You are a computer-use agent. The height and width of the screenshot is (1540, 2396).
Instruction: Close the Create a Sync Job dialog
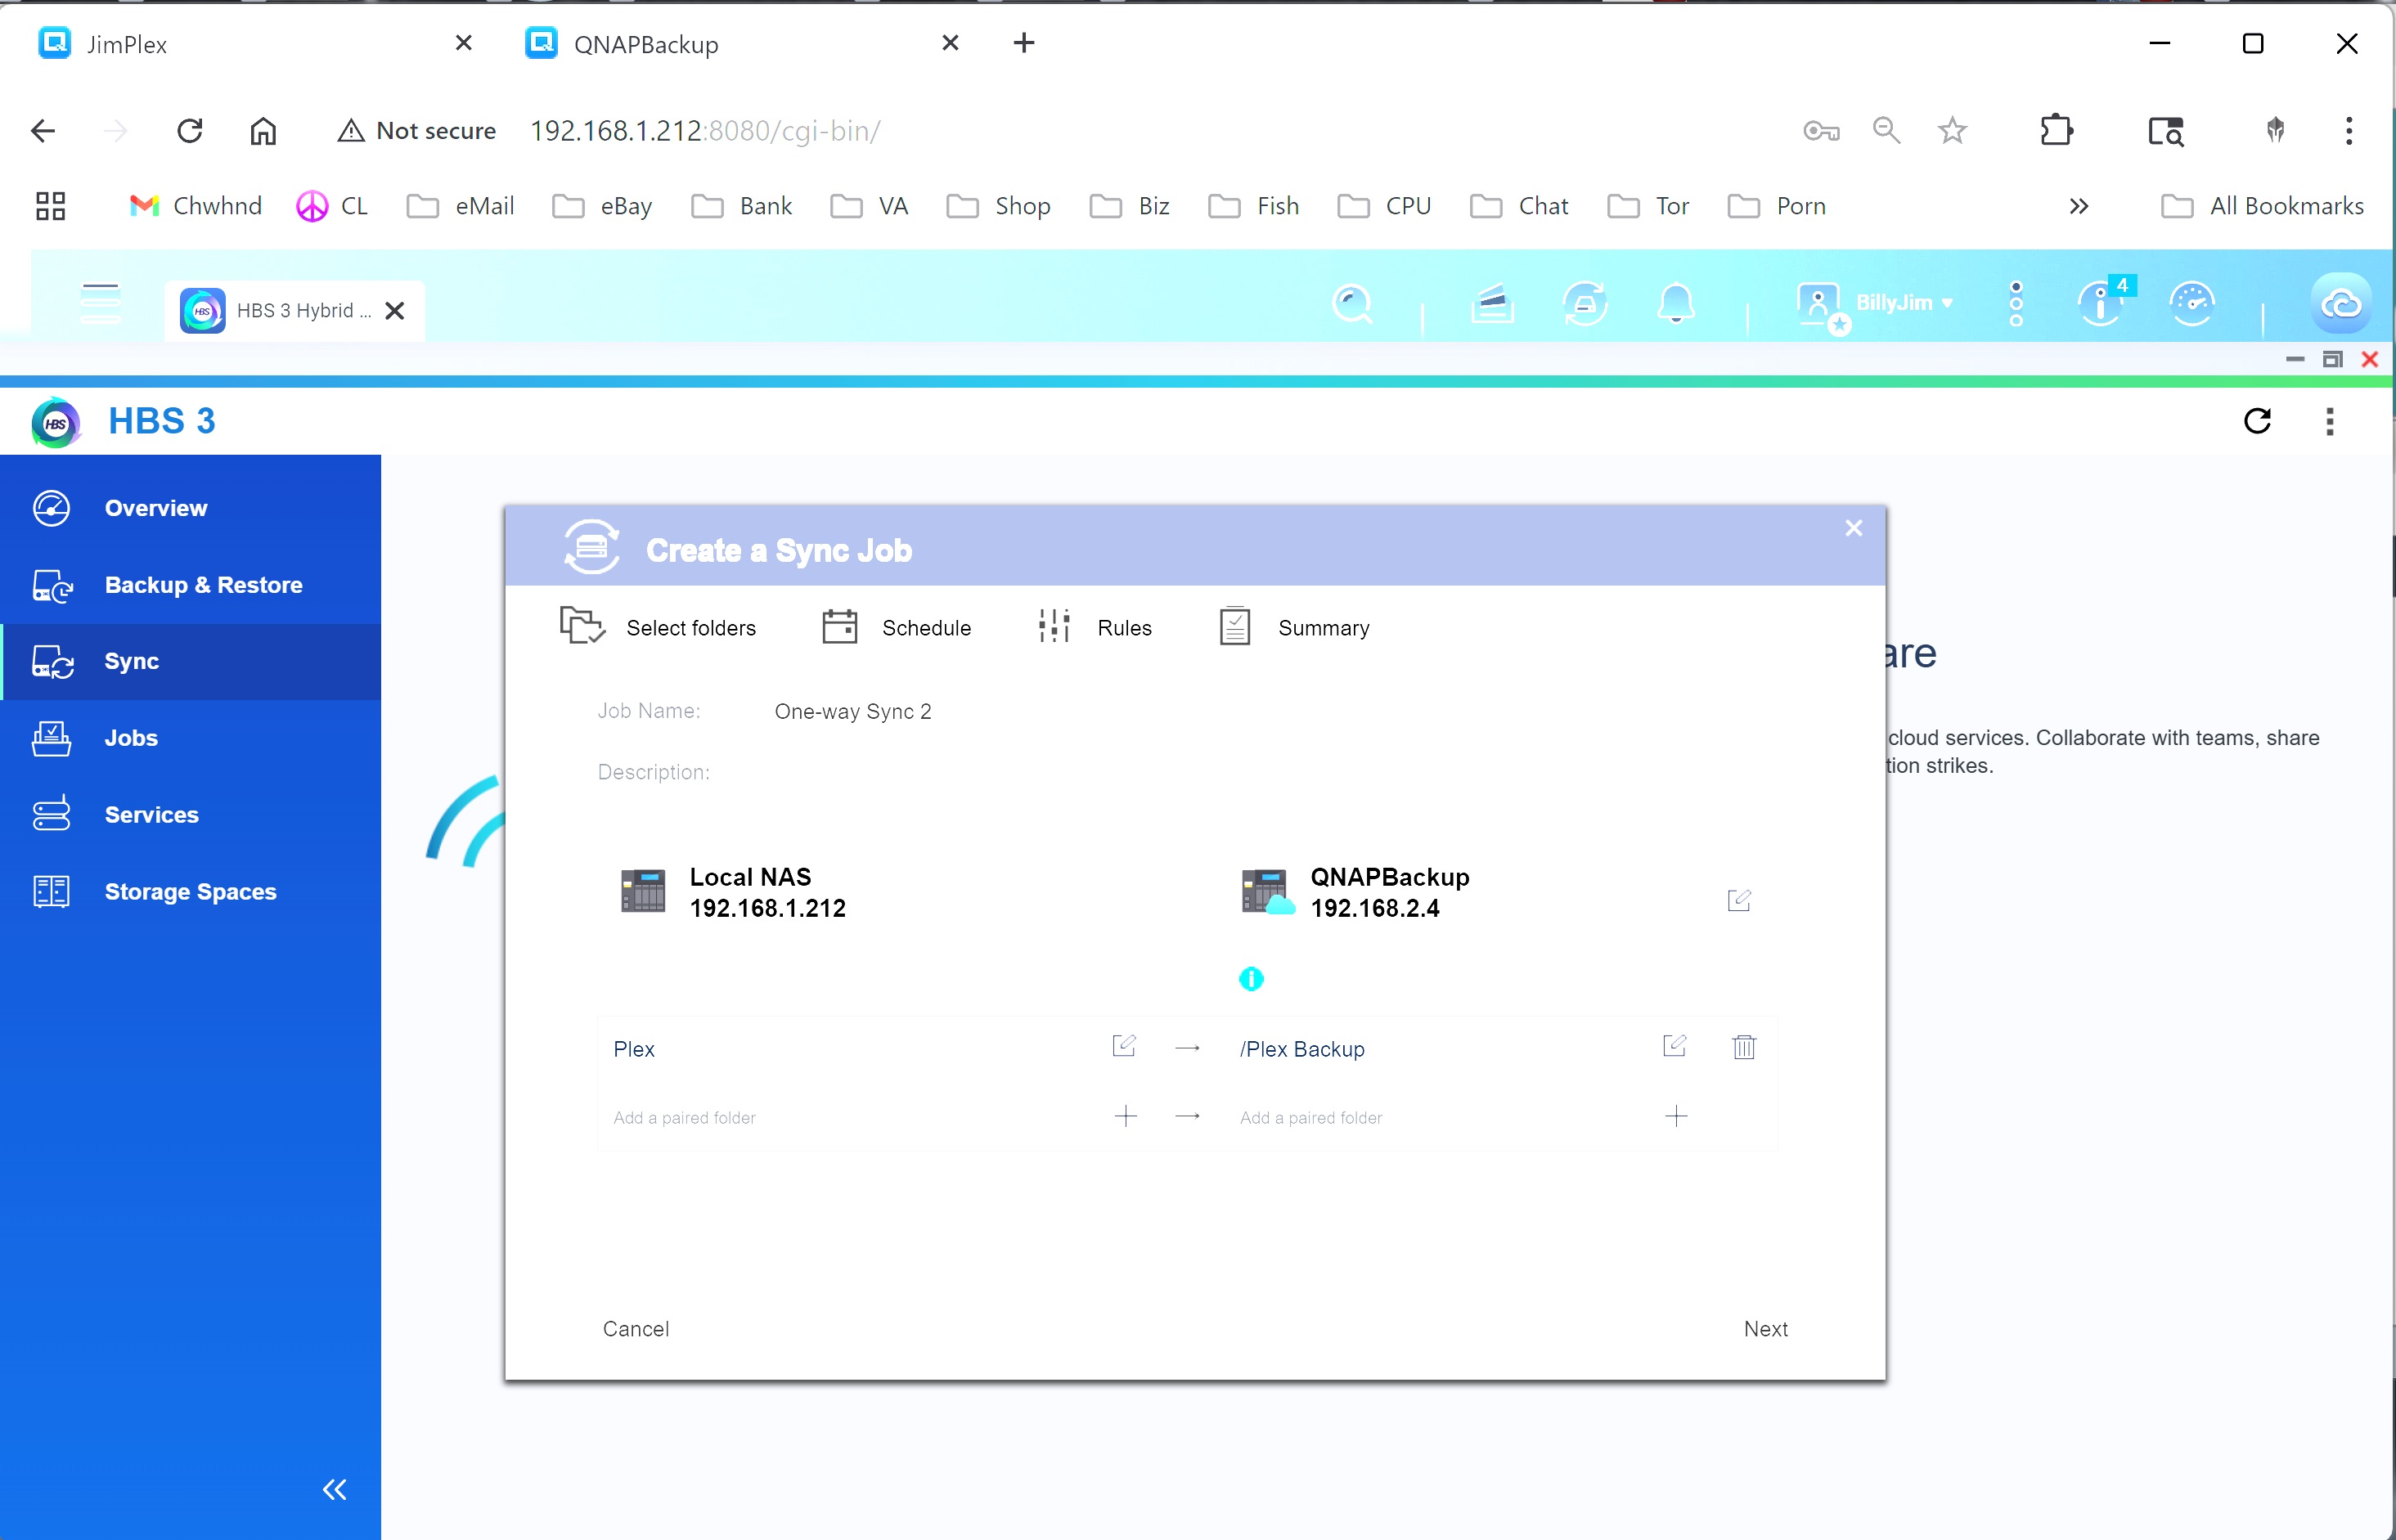click(x=1853, y=528)
